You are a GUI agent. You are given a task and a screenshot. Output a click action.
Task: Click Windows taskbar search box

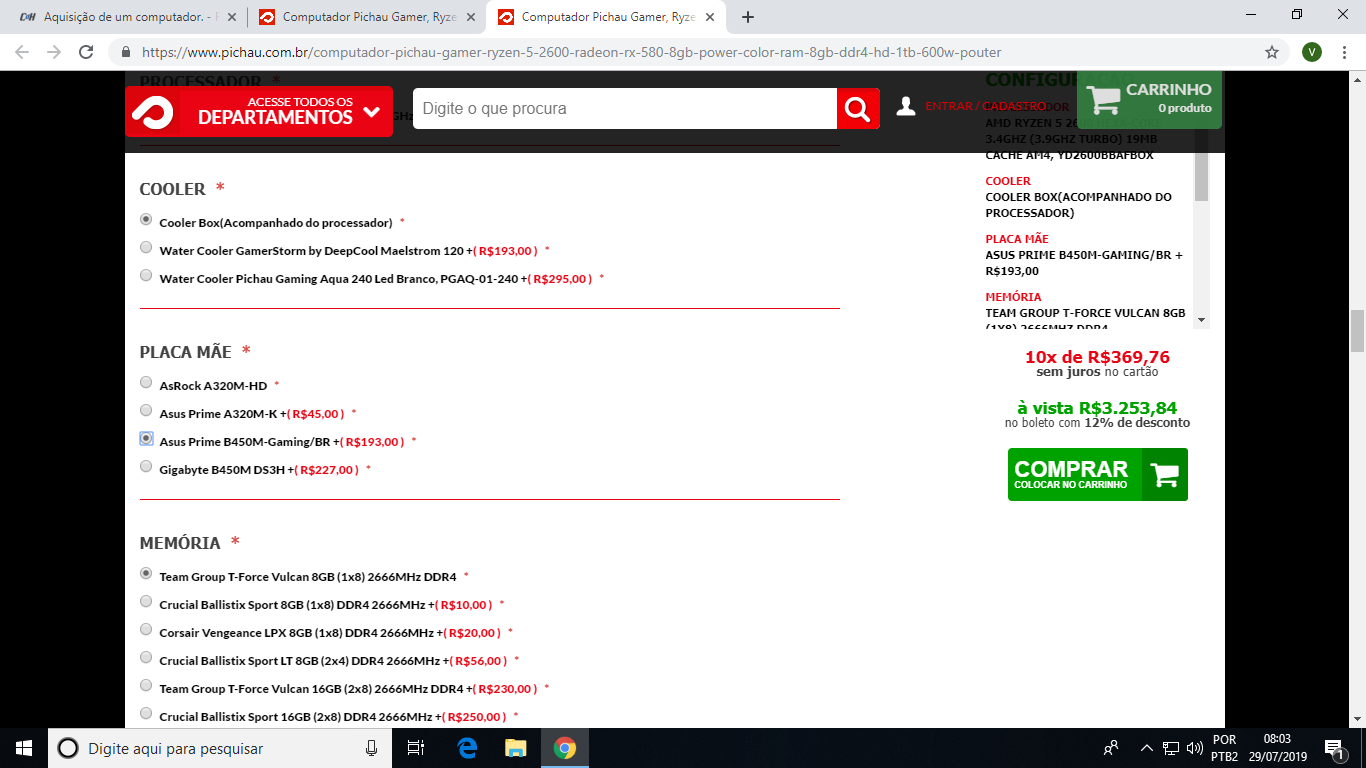[x=220, y=748]
